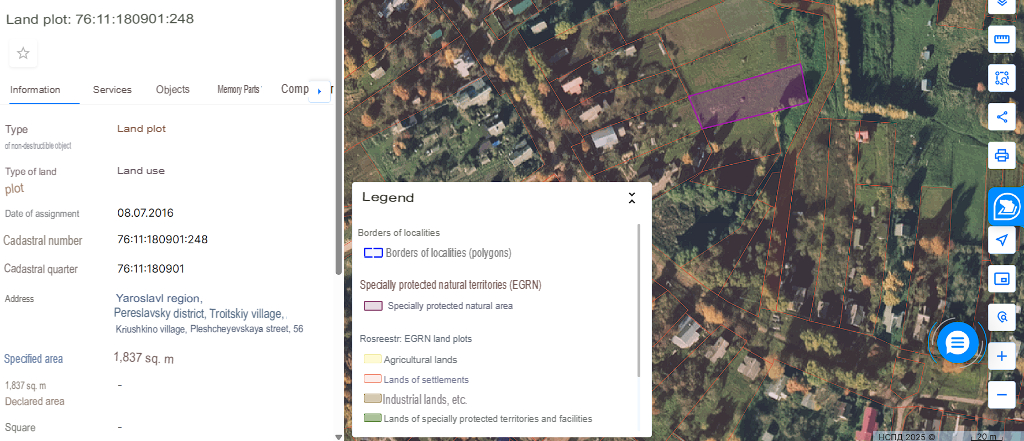Locate my position on the map

(x=1001, y=240)
